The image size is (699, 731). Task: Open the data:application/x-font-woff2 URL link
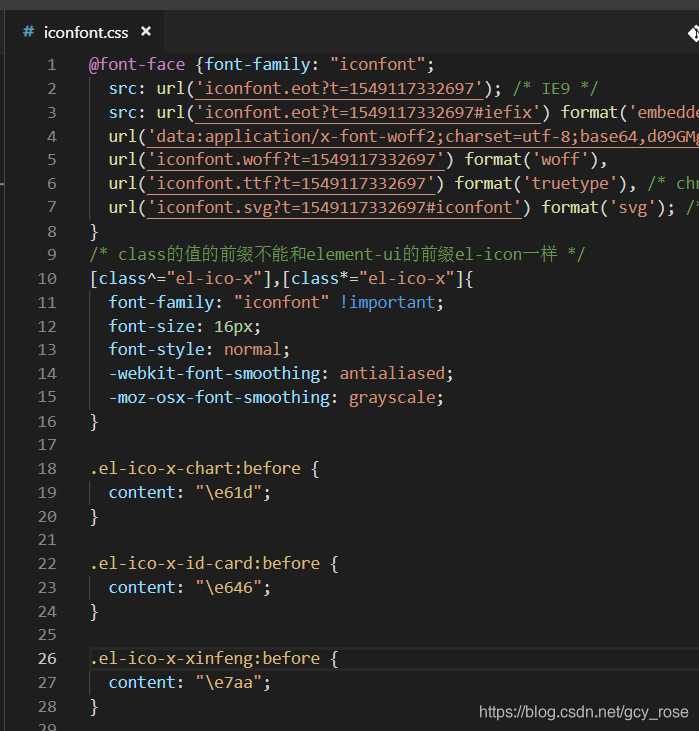[x=423, y=137]
